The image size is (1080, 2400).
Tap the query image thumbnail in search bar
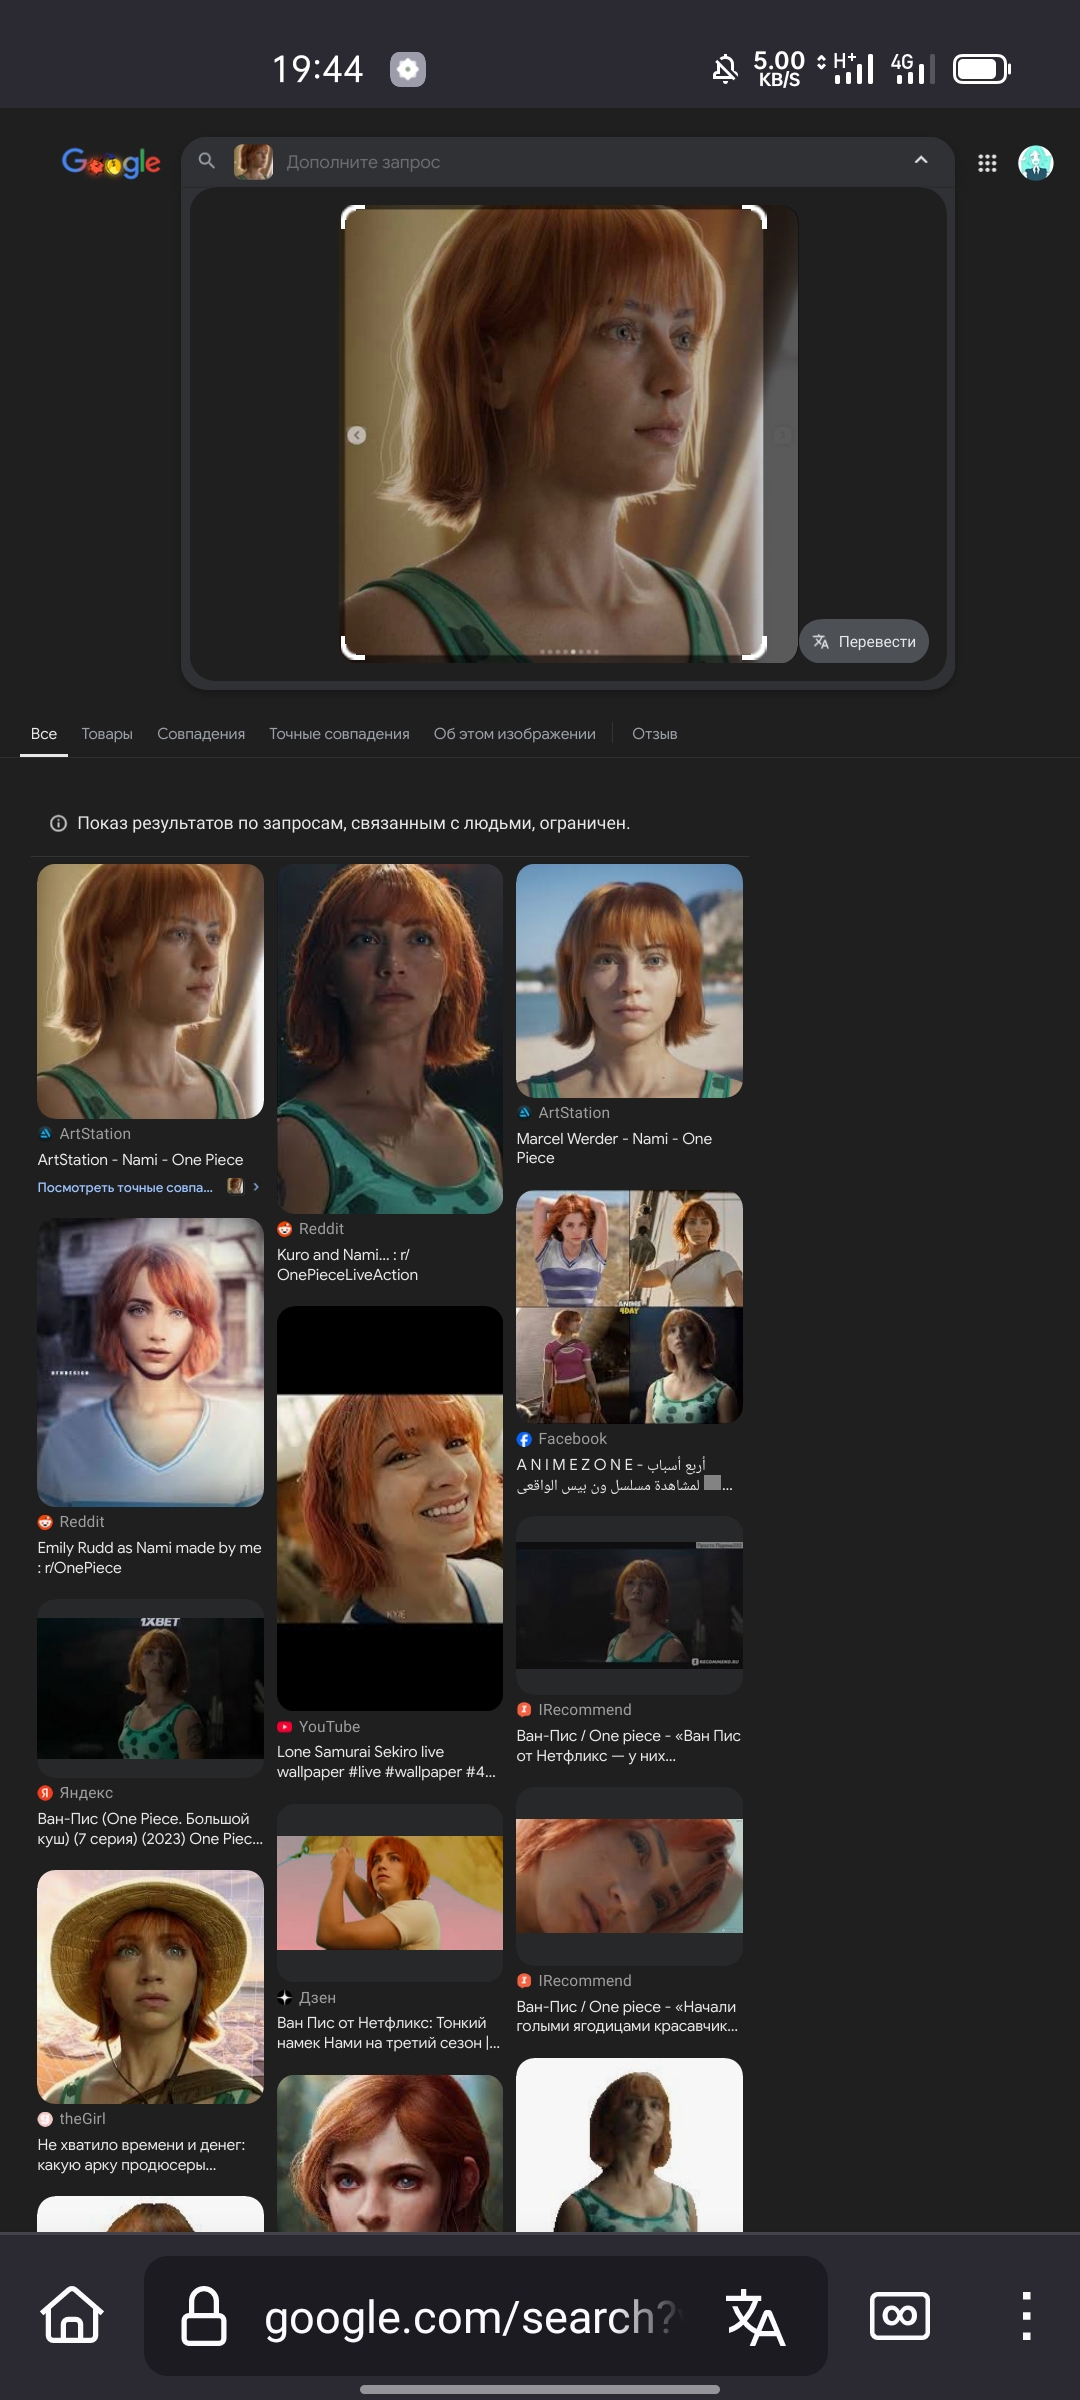(253, 162)
